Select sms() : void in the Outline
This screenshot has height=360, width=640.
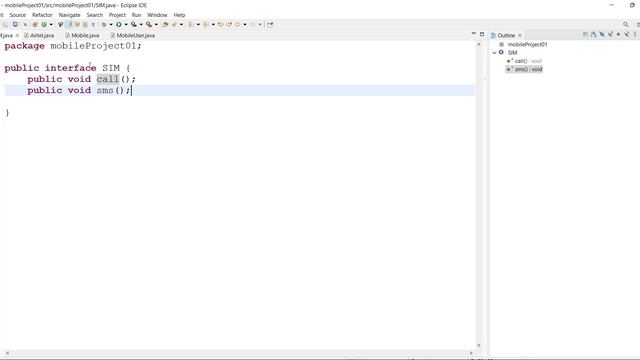click(x=528, y=69)
